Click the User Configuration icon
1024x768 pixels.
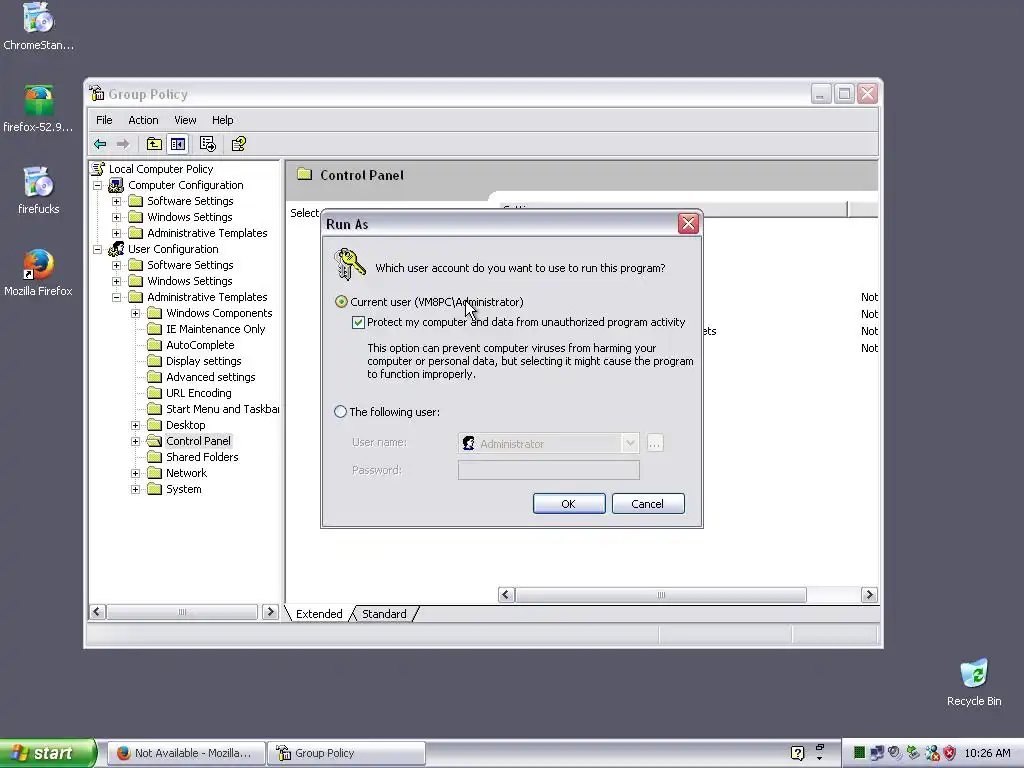click(116, 249)
